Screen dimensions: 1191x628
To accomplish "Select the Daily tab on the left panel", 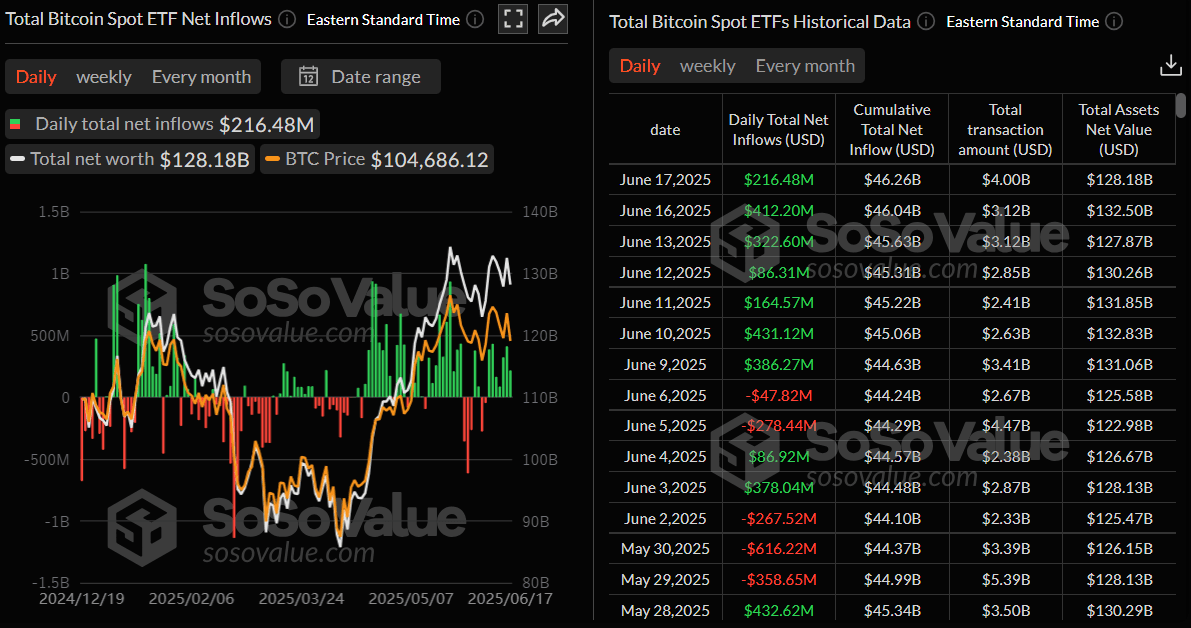I will pos(36,76).
